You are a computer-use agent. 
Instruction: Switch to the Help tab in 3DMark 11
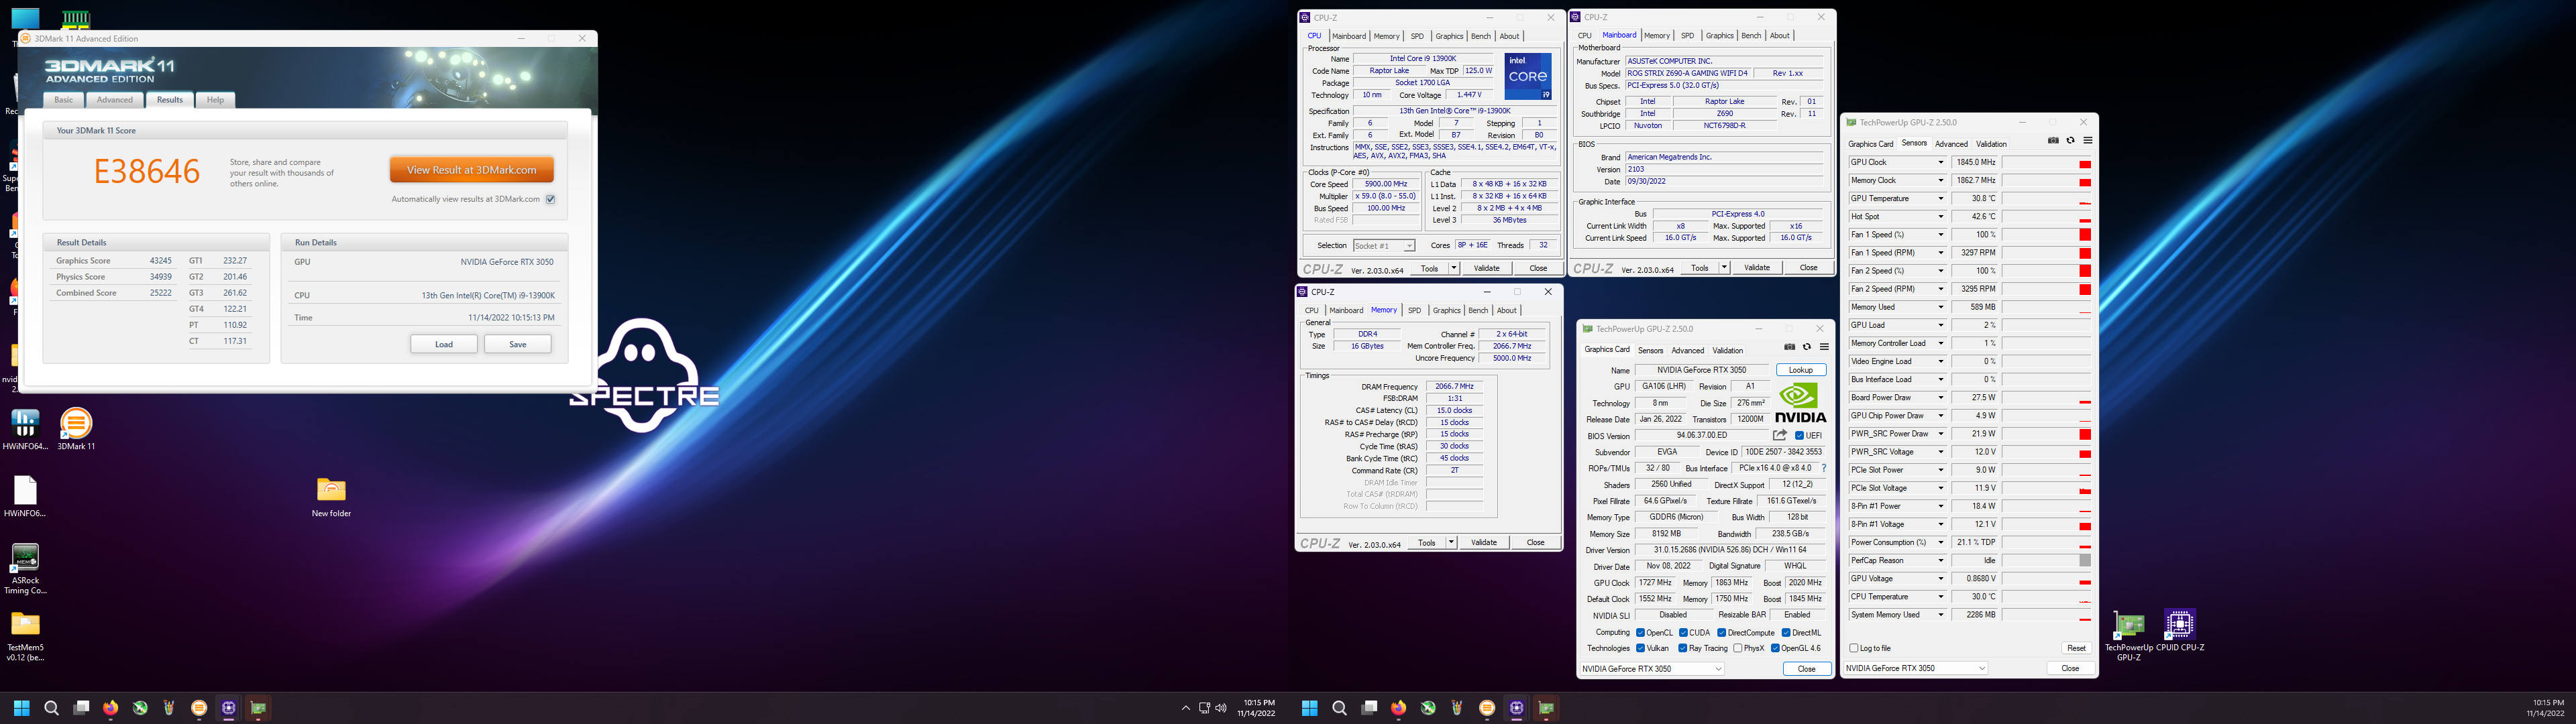coord(215,100)
